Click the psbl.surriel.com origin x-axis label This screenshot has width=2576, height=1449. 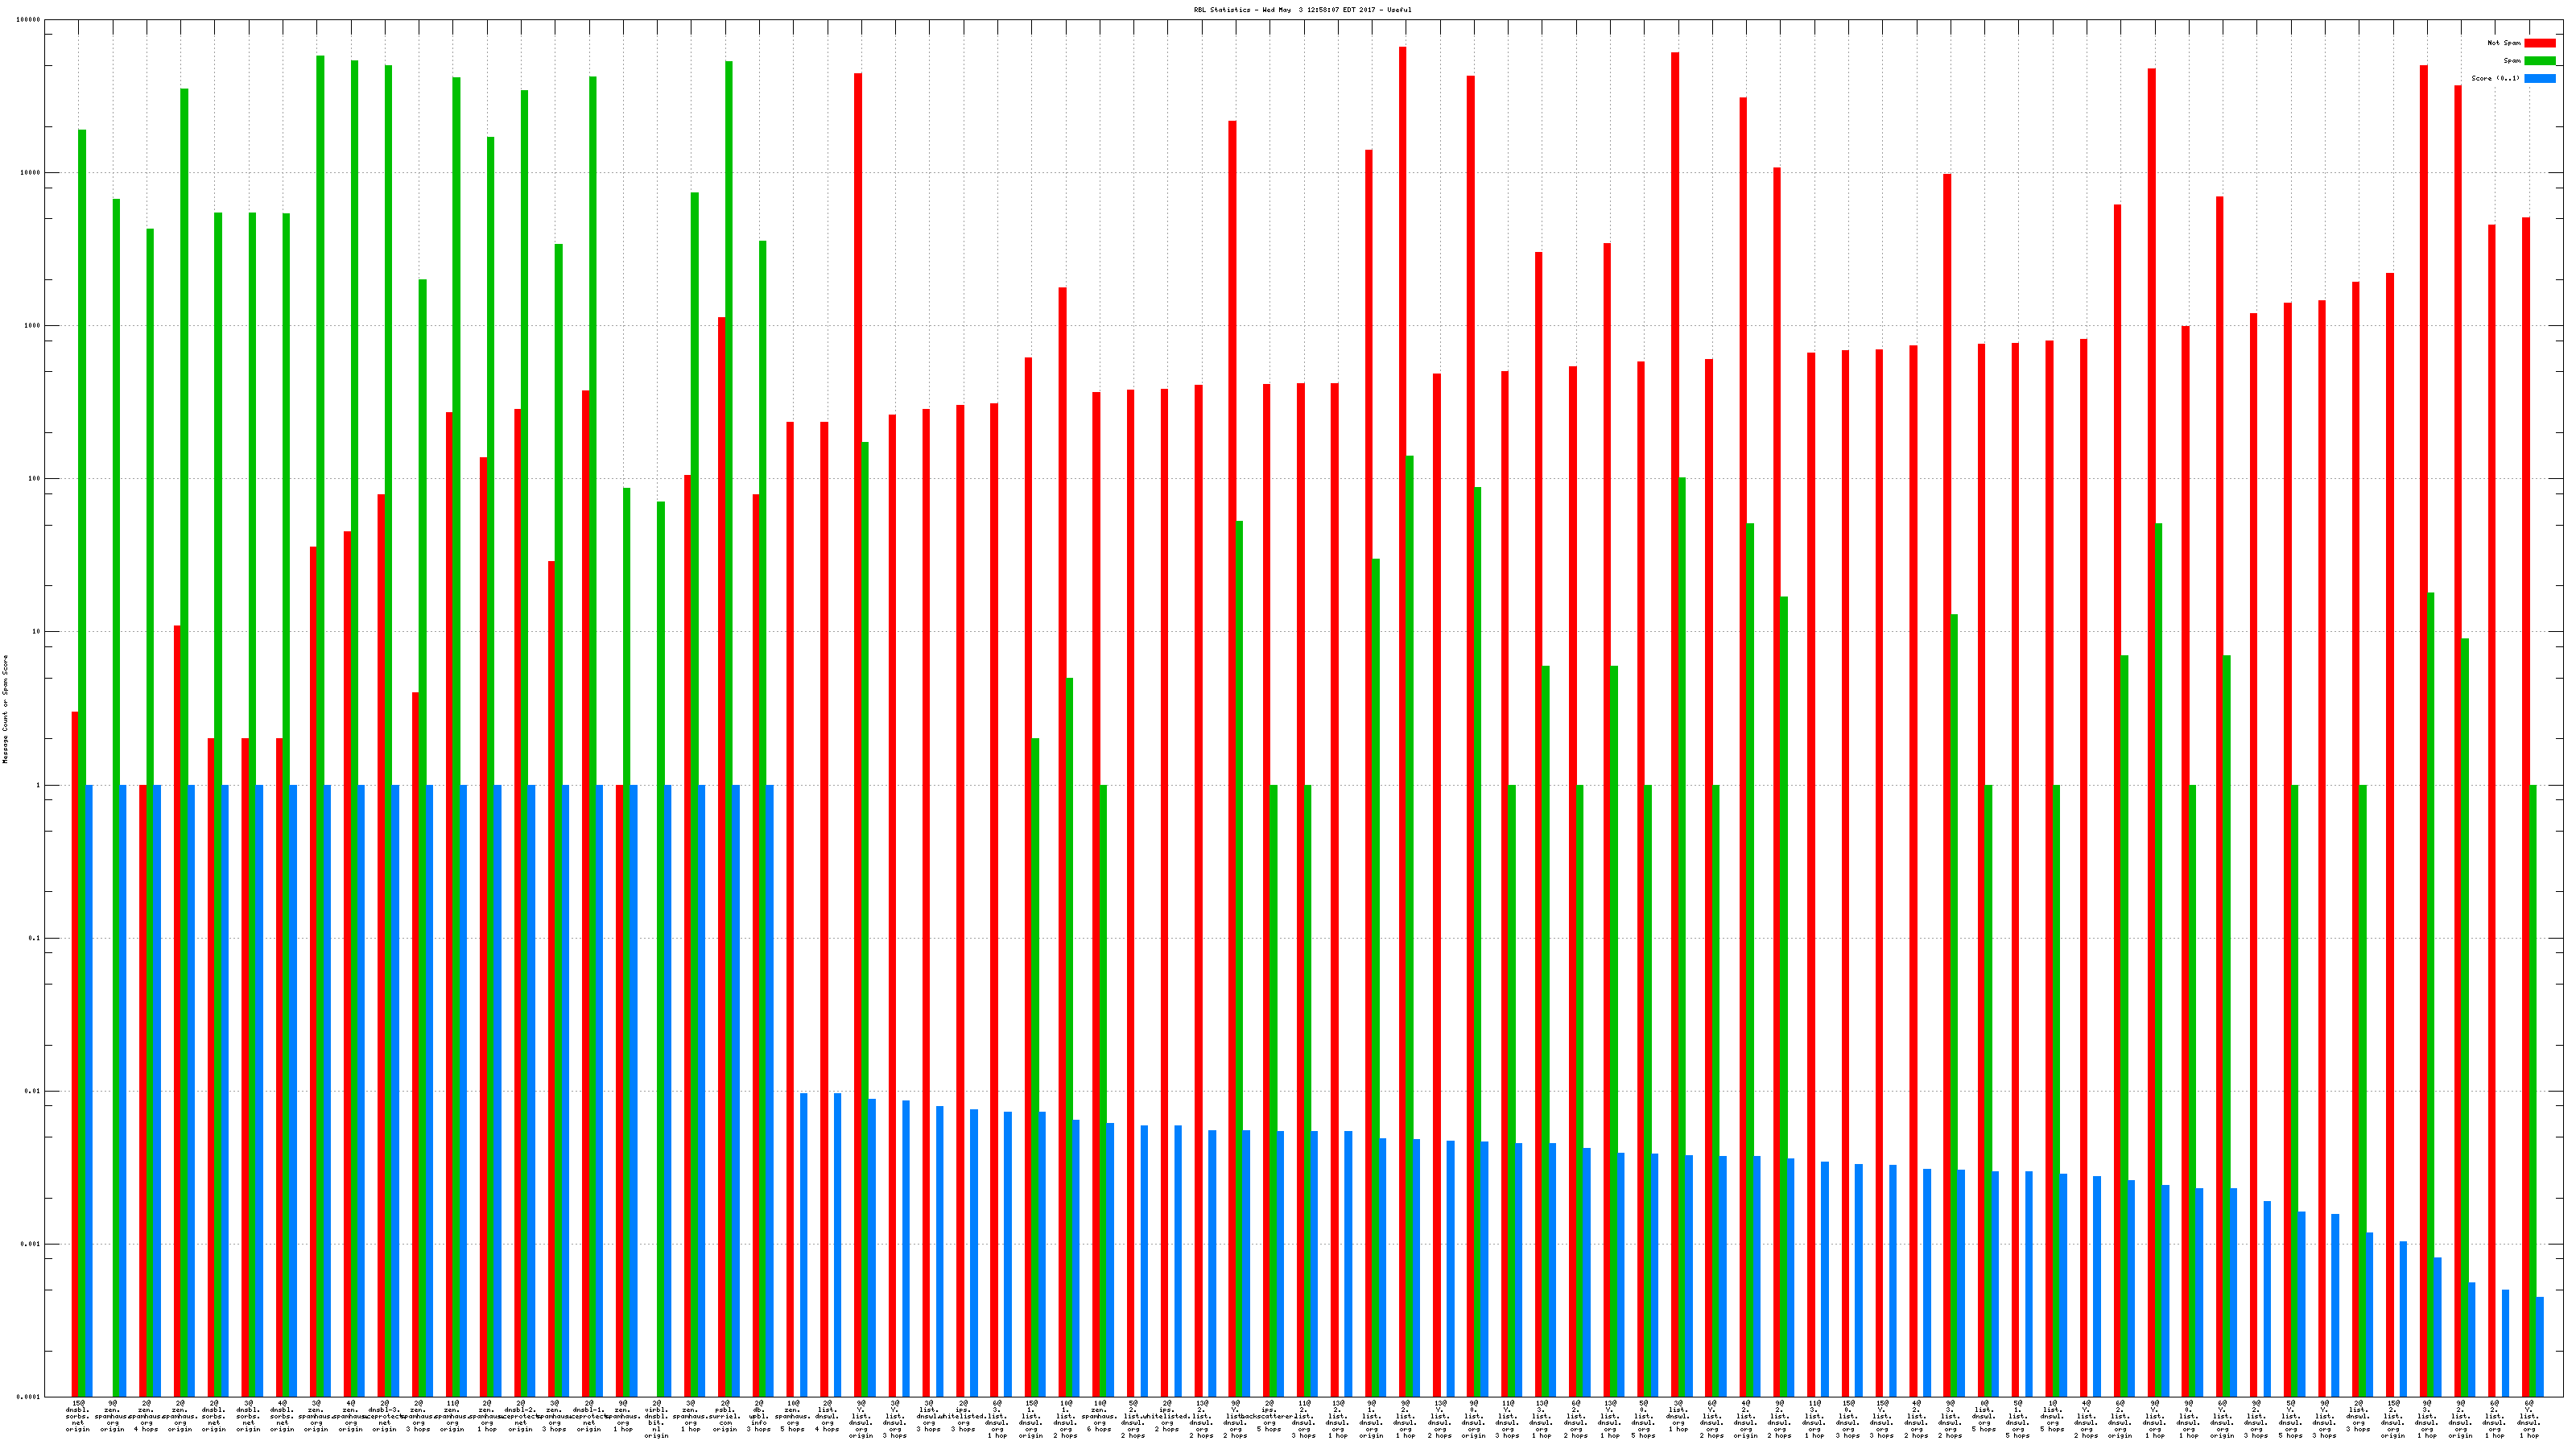(x=725, y=1417)
